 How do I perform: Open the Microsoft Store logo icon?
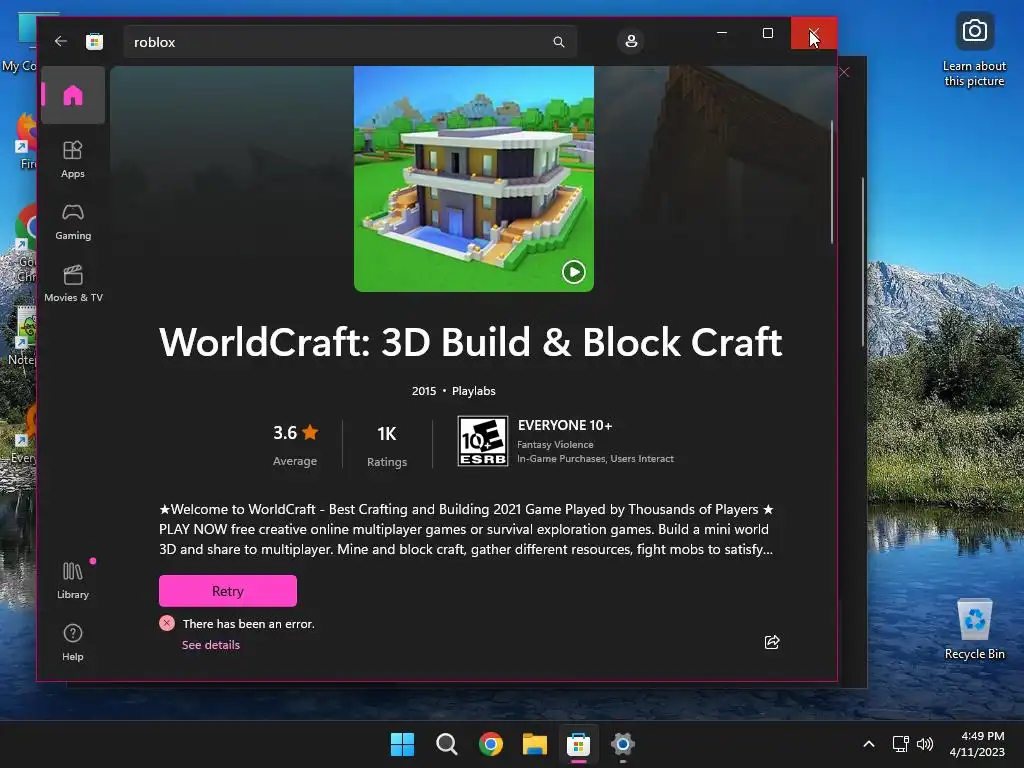95,42
